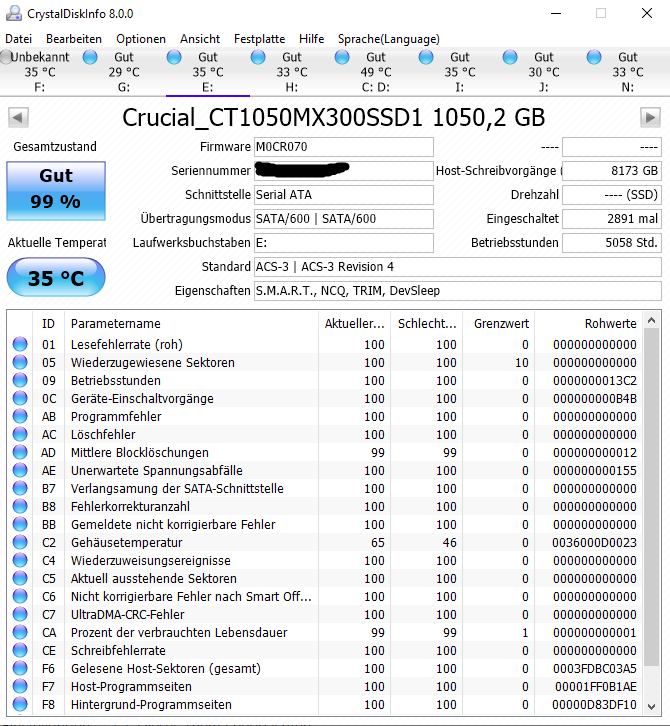Open the Ansicht menu
The image size is (670, 726).
tap(200, 39)
